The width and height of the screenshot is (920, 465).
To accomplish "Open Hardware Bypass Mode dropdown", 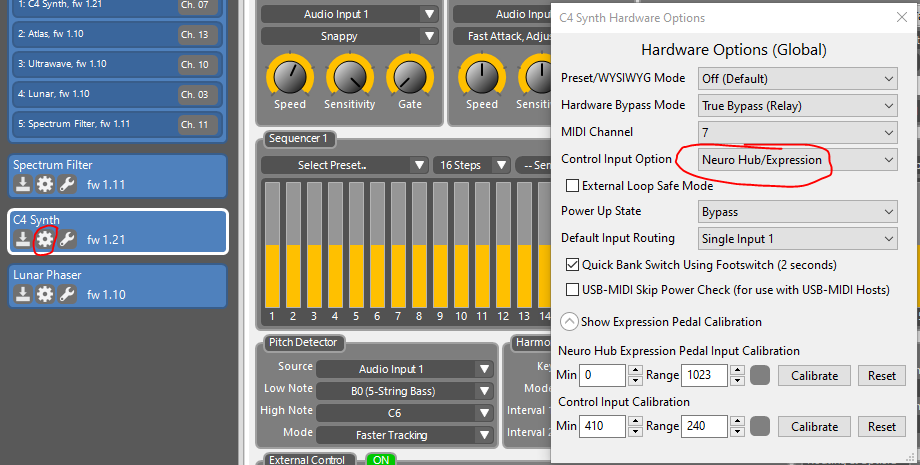I will (797, 106).
